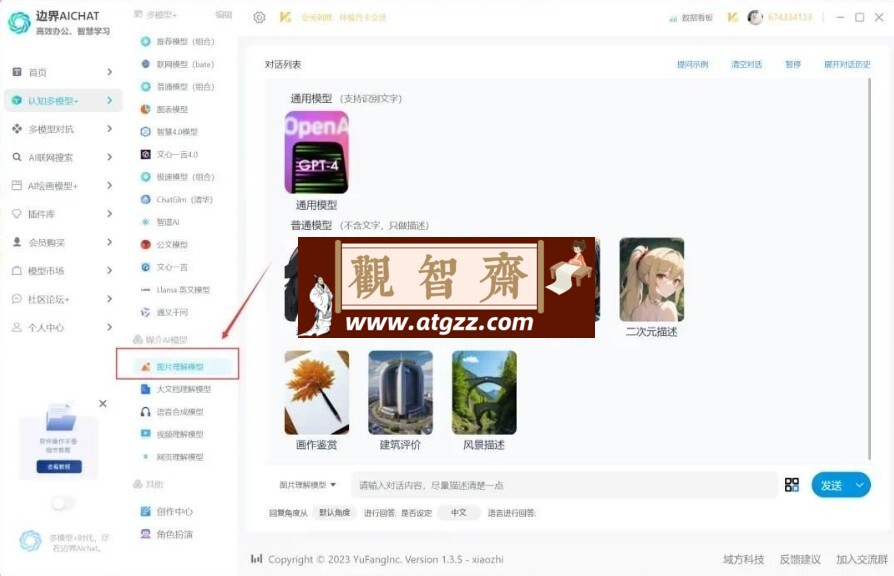Select the 联网模型 (bate) globe icon
This screenshot has width=894, height=576.
(x=145, y=64)
